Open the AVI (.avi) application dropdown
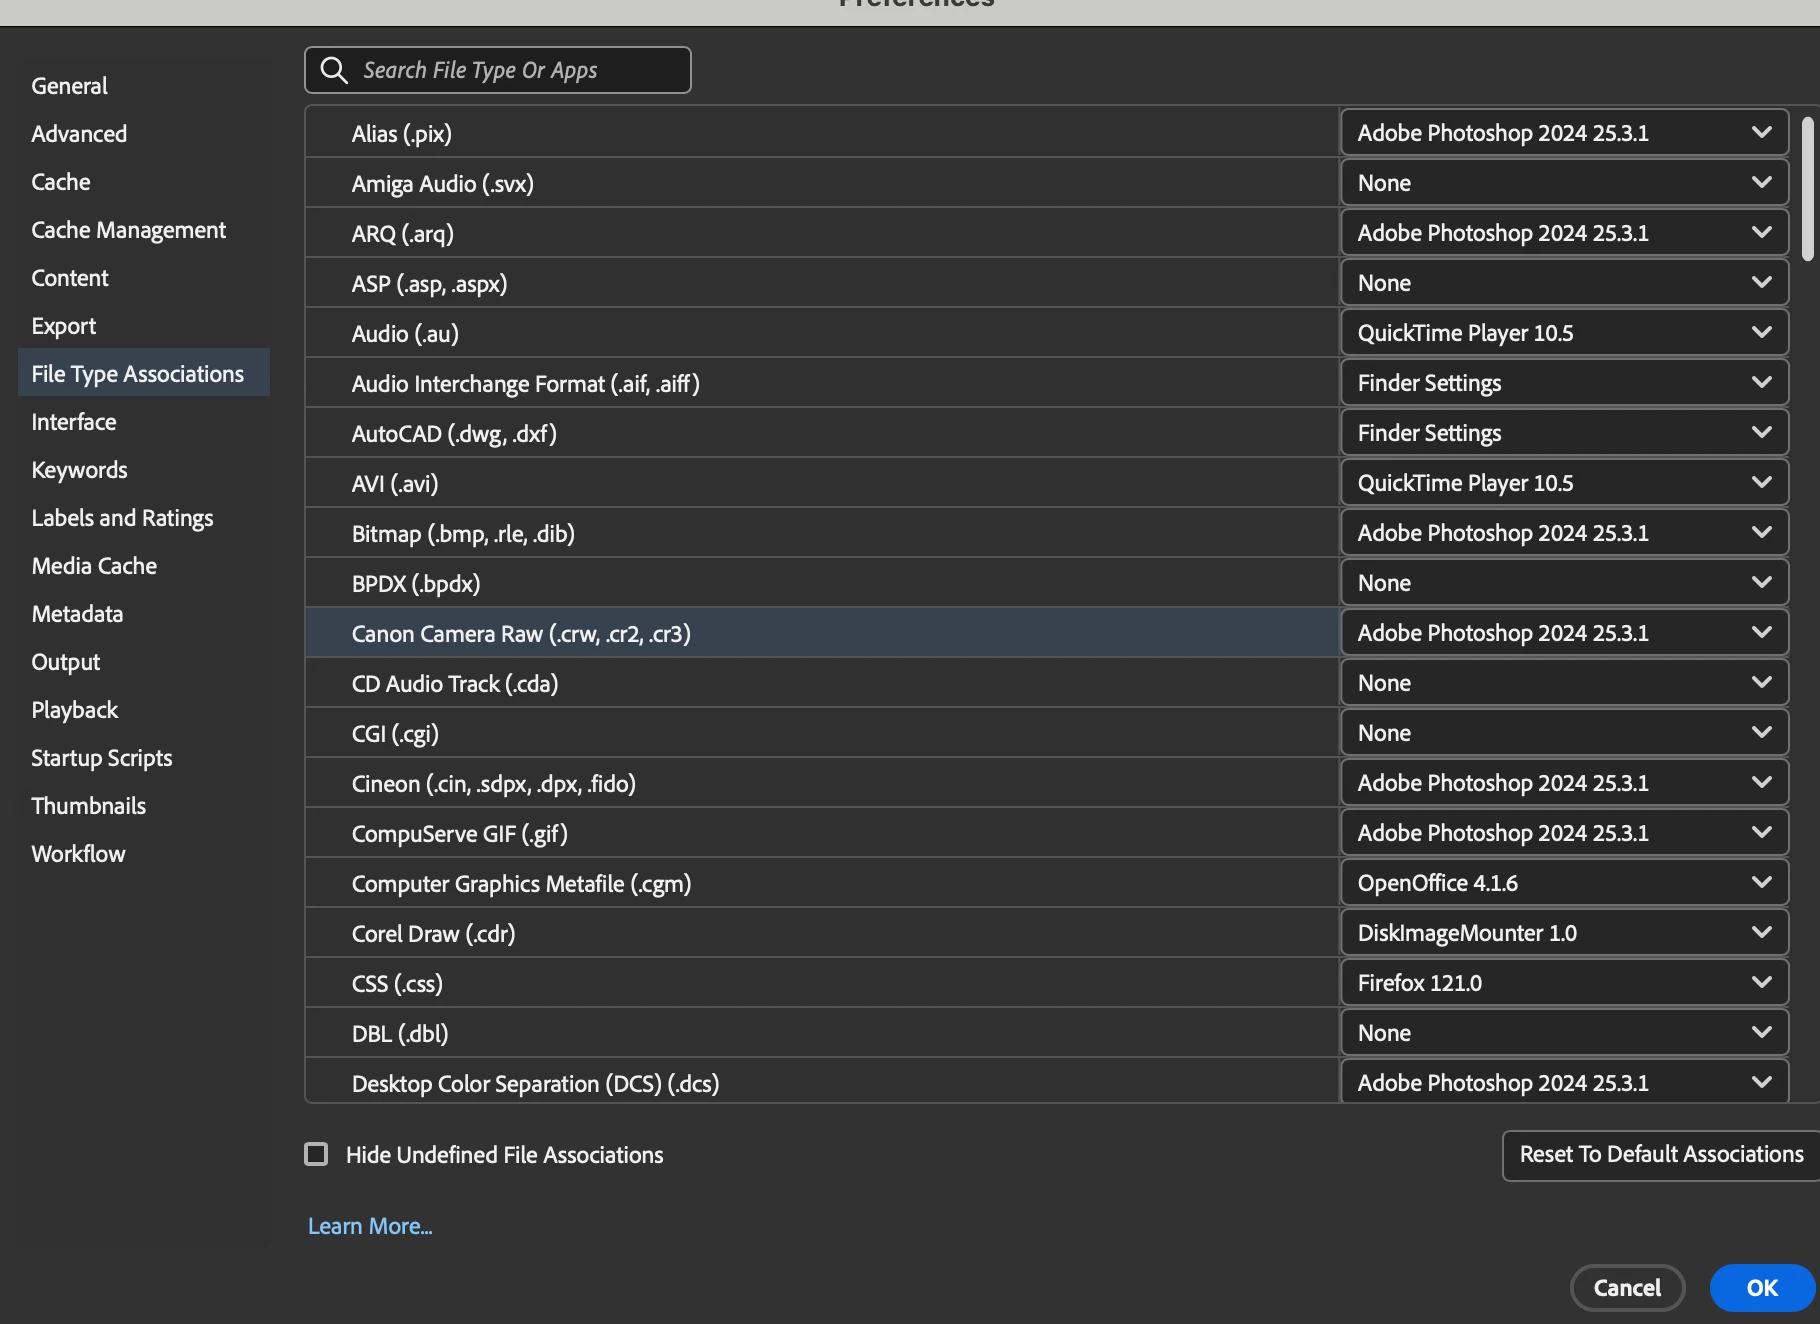The height and width of the screenshot is (1324, 1820). [x=1564, y=483]
